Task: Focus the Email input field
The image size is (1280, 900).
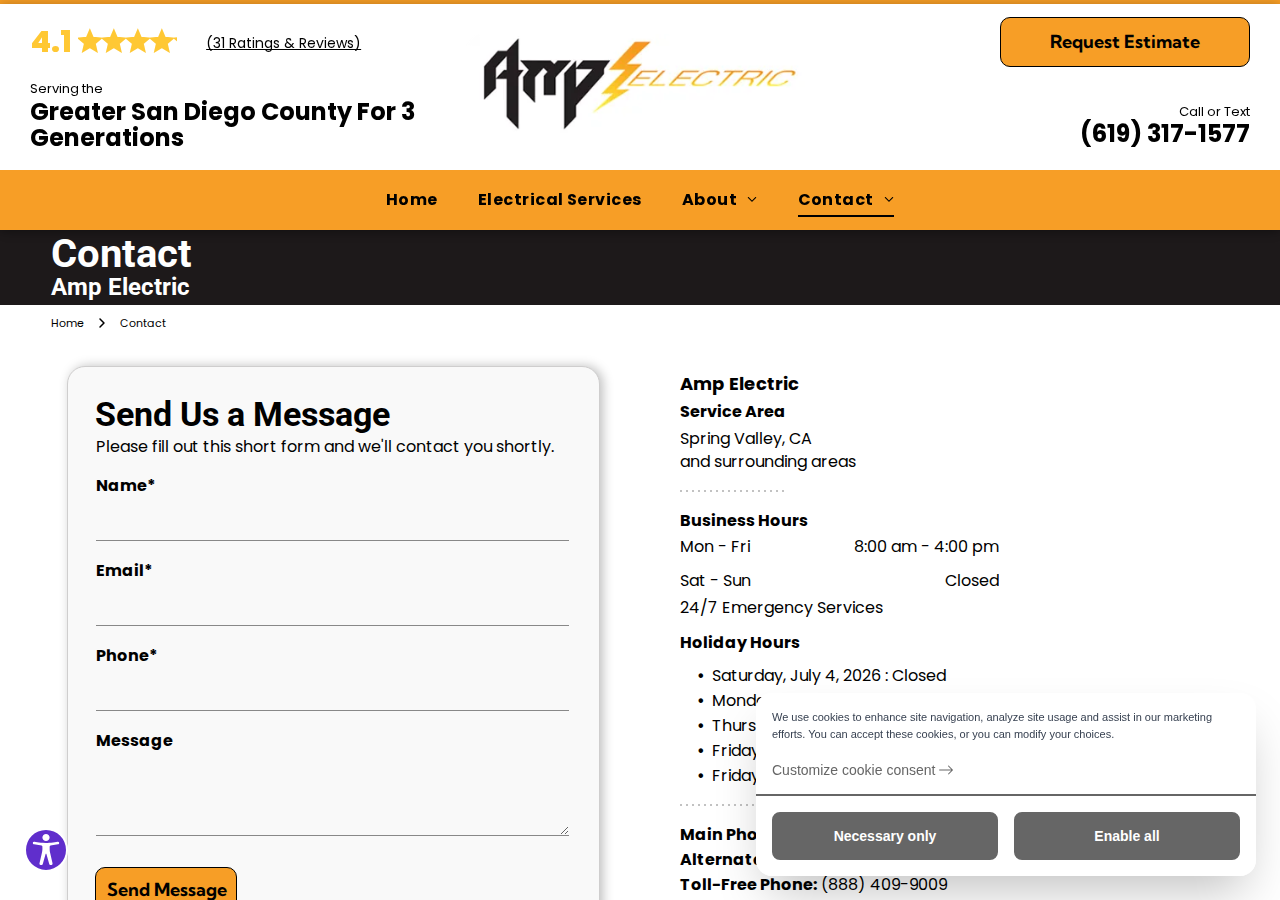Action: [332, 606]
